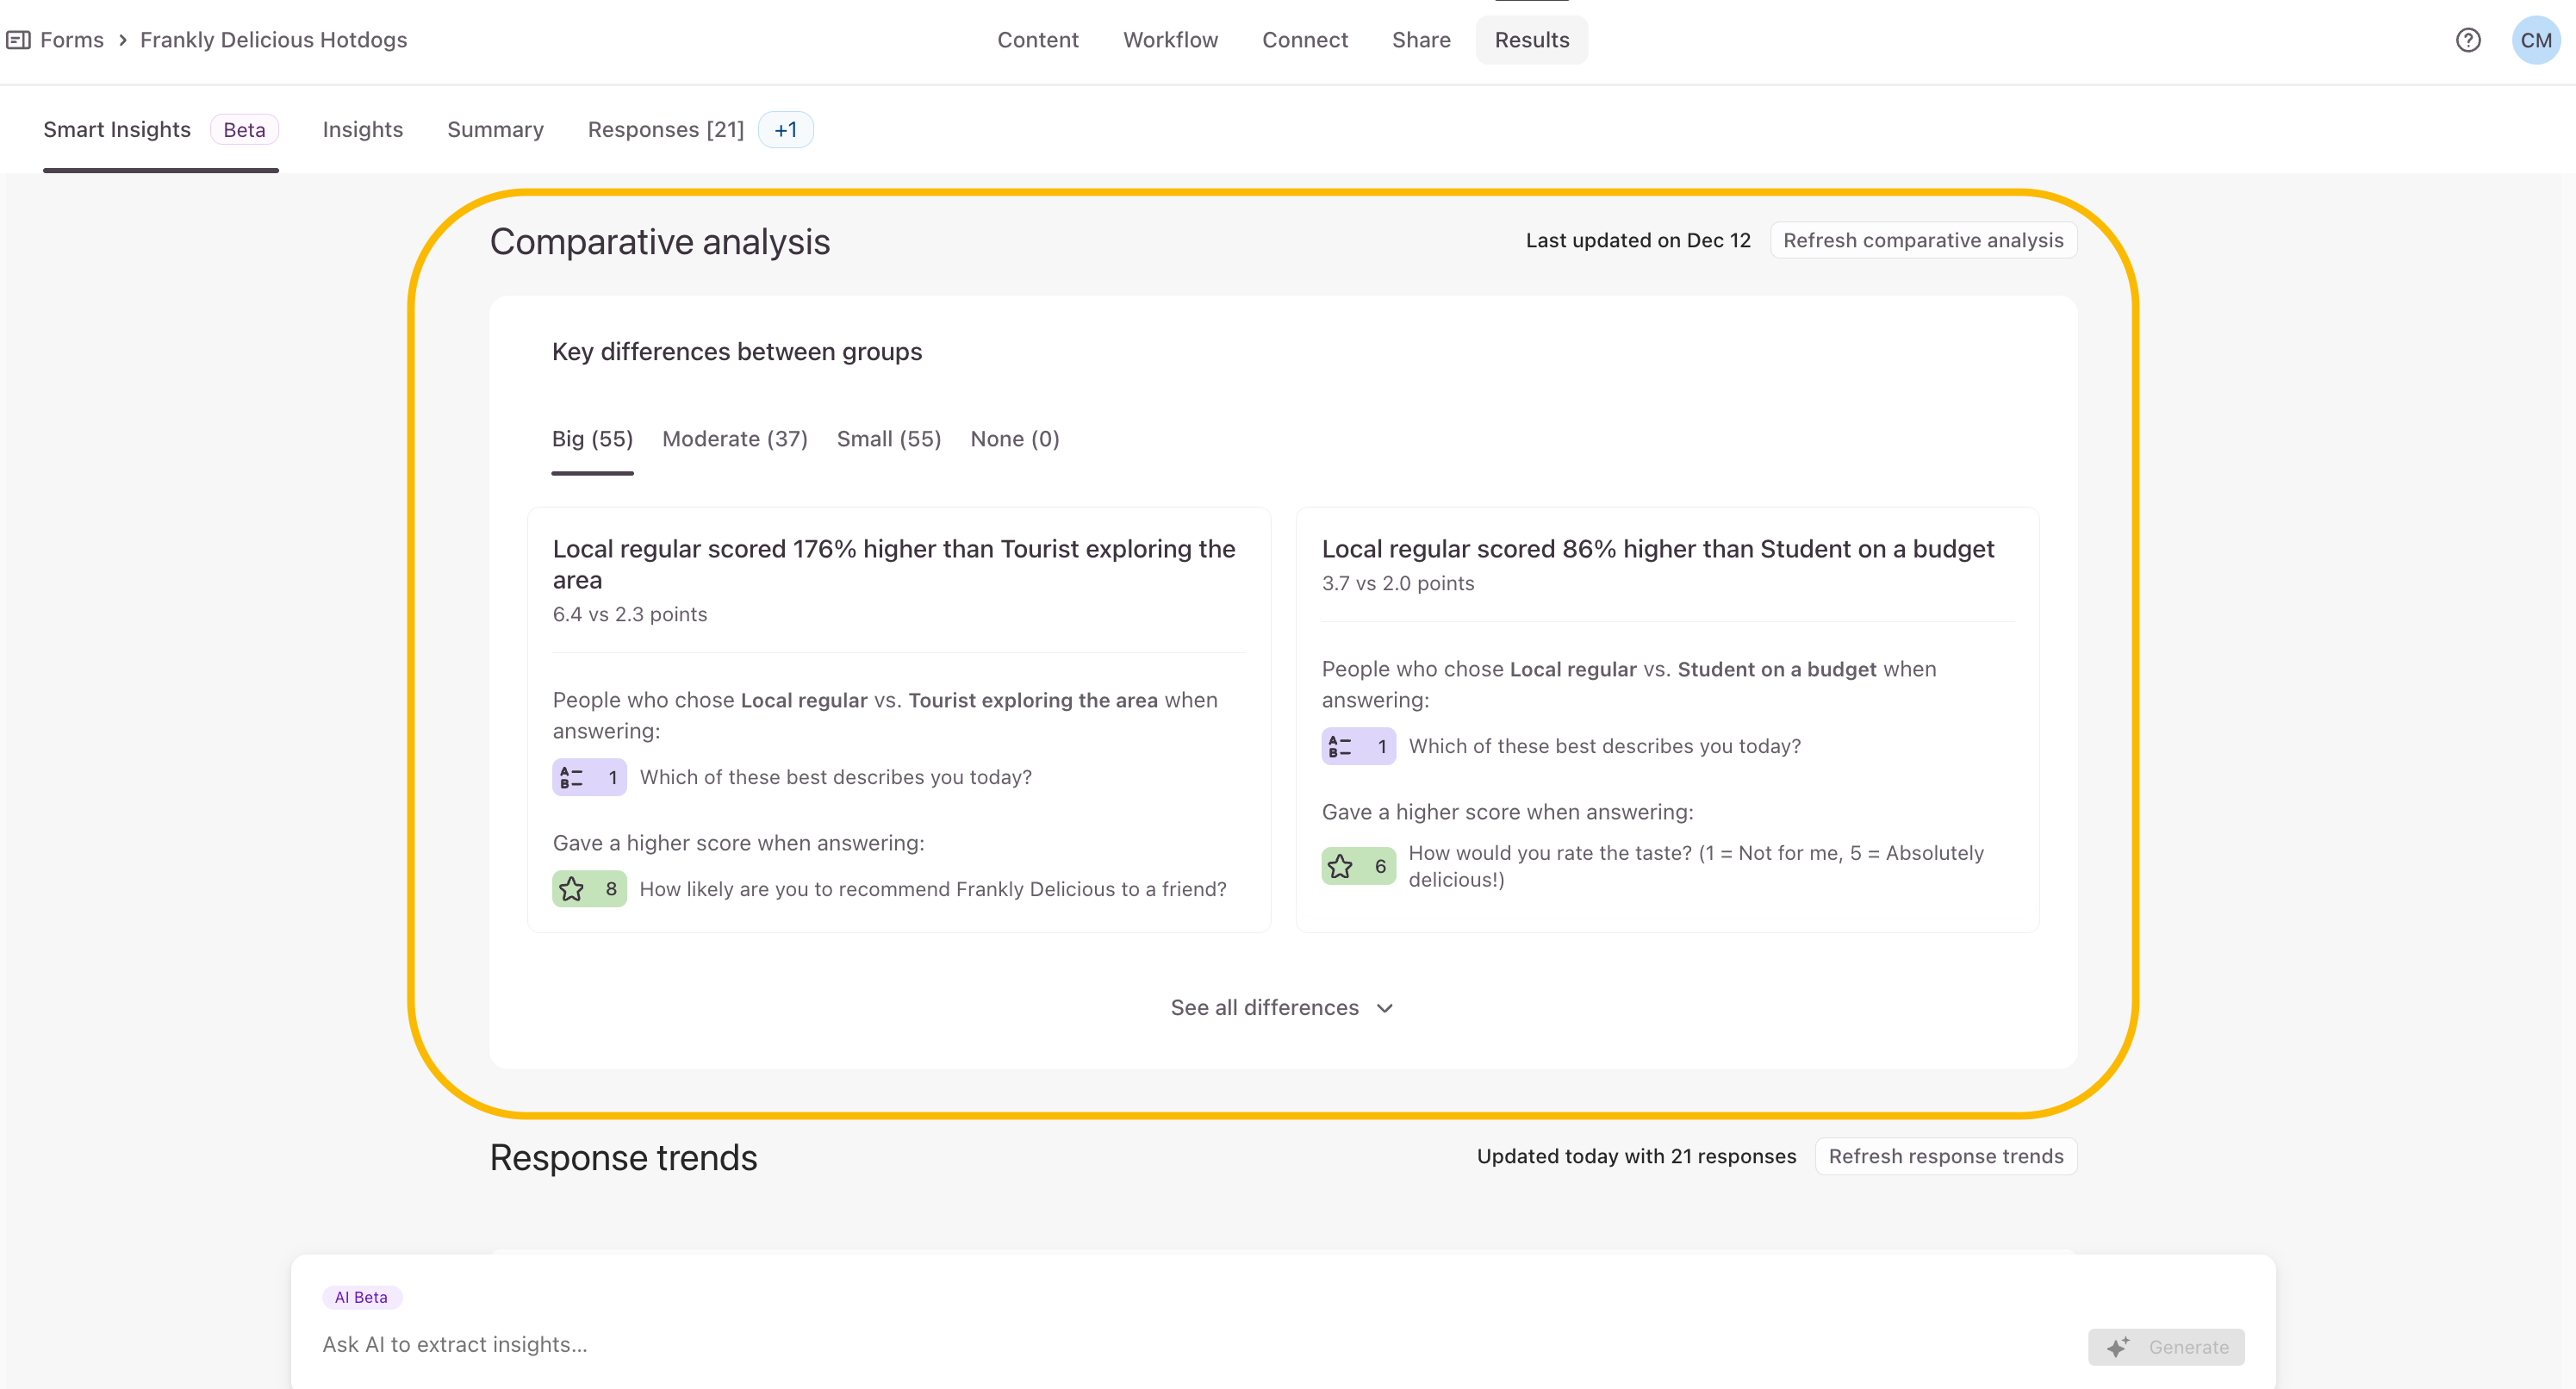Open the Summary tab
Screen dimensions: 2576x1389
point(495,130)
